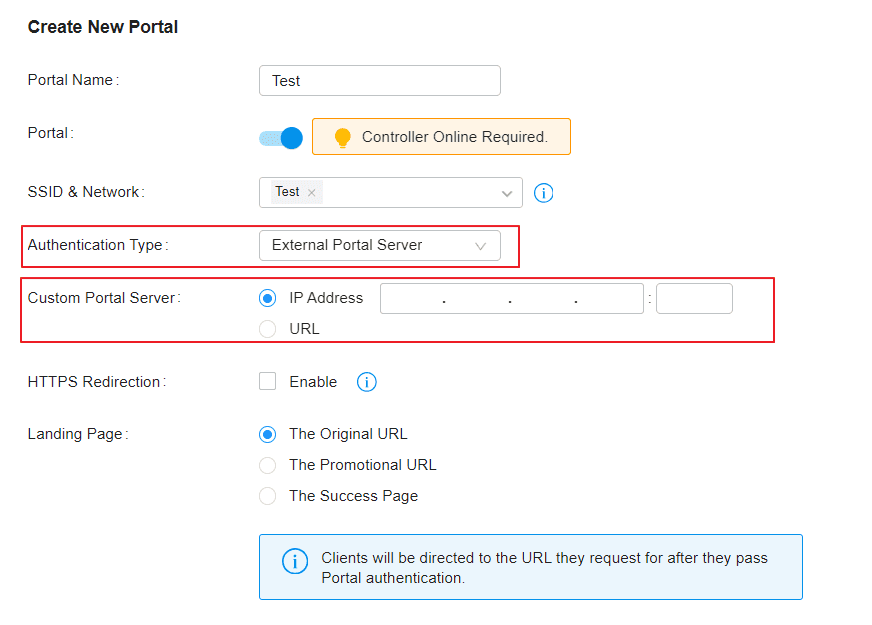This screenshot has height=625, width=872.
Task: Click the IP address octets field
Action: coord(512,299)
